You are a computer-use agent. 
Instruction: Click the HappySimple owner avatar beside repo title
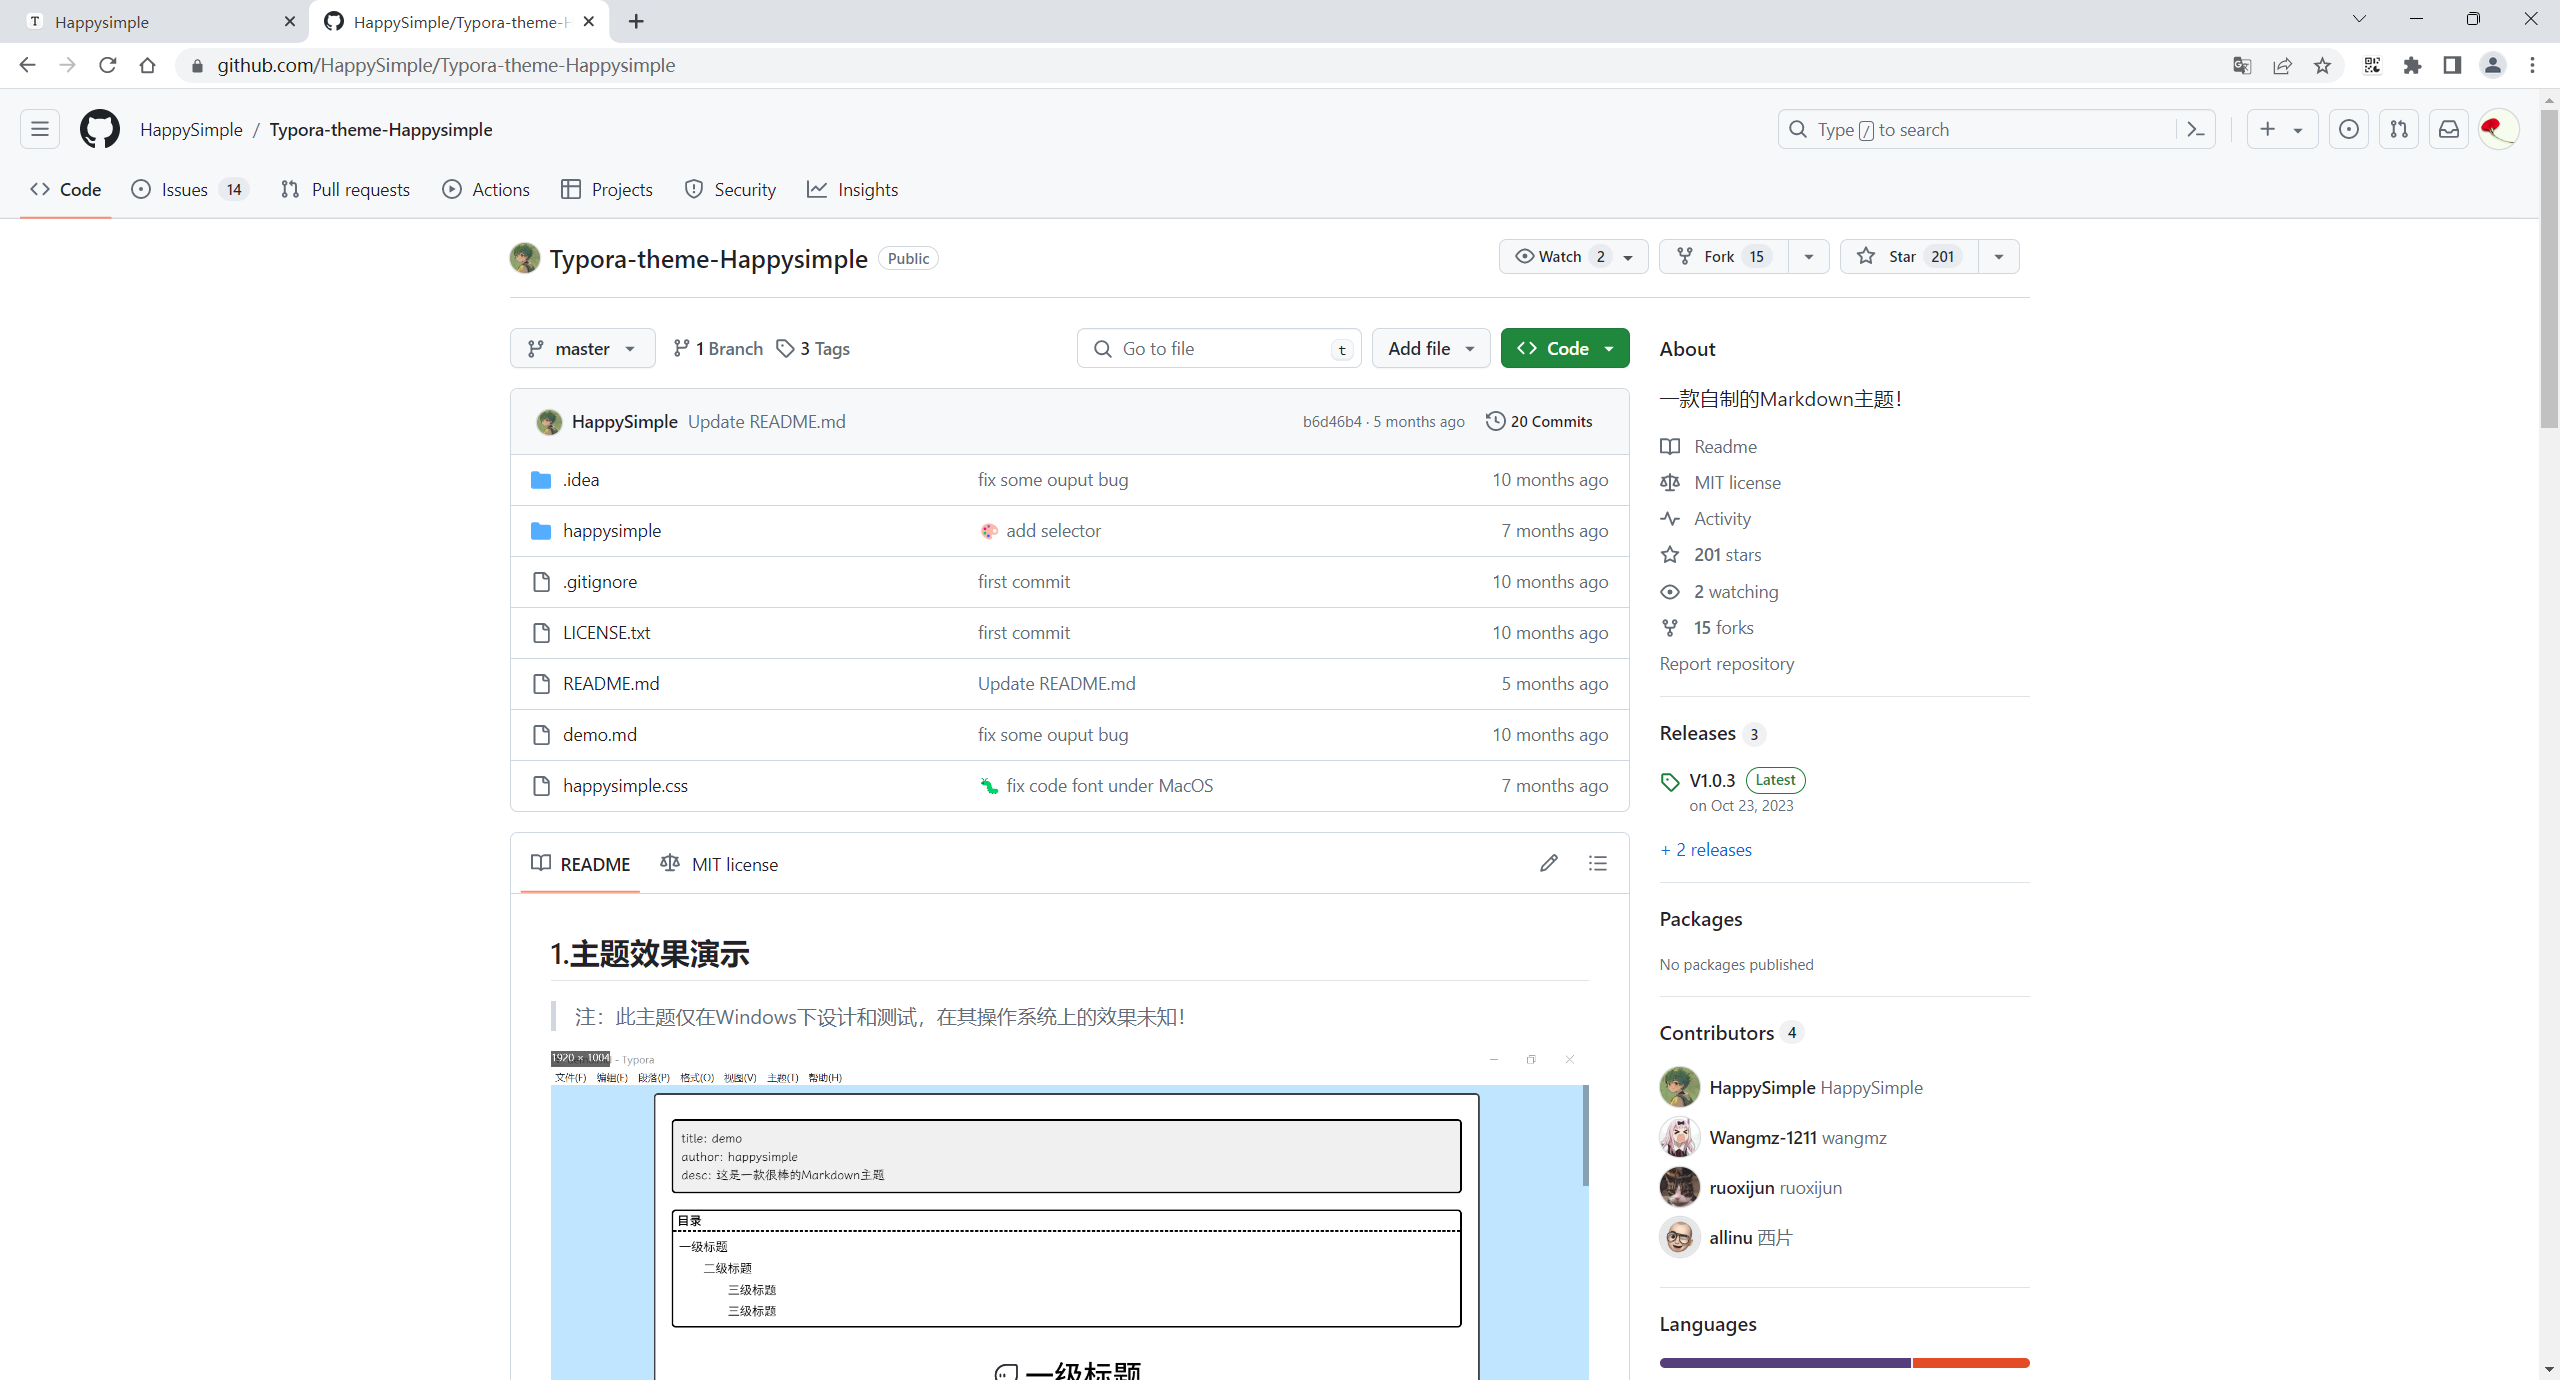coord(525,258)
